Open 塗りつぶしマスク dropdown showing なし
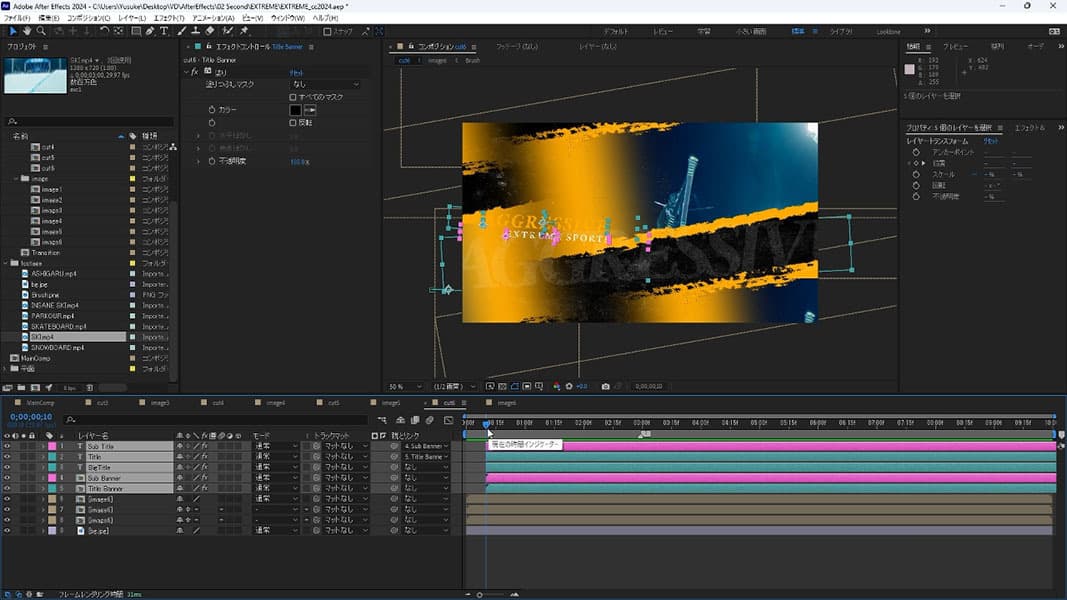The width and height of the screenshot is (1067, 600). point(324,85)
